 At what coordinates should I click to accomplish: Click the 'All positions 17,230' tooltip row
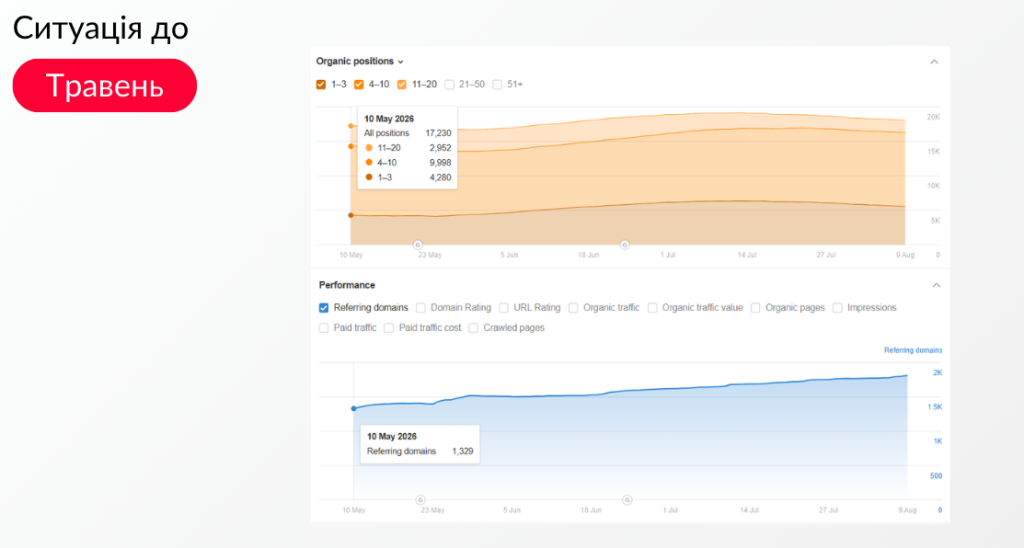point(408,133)
